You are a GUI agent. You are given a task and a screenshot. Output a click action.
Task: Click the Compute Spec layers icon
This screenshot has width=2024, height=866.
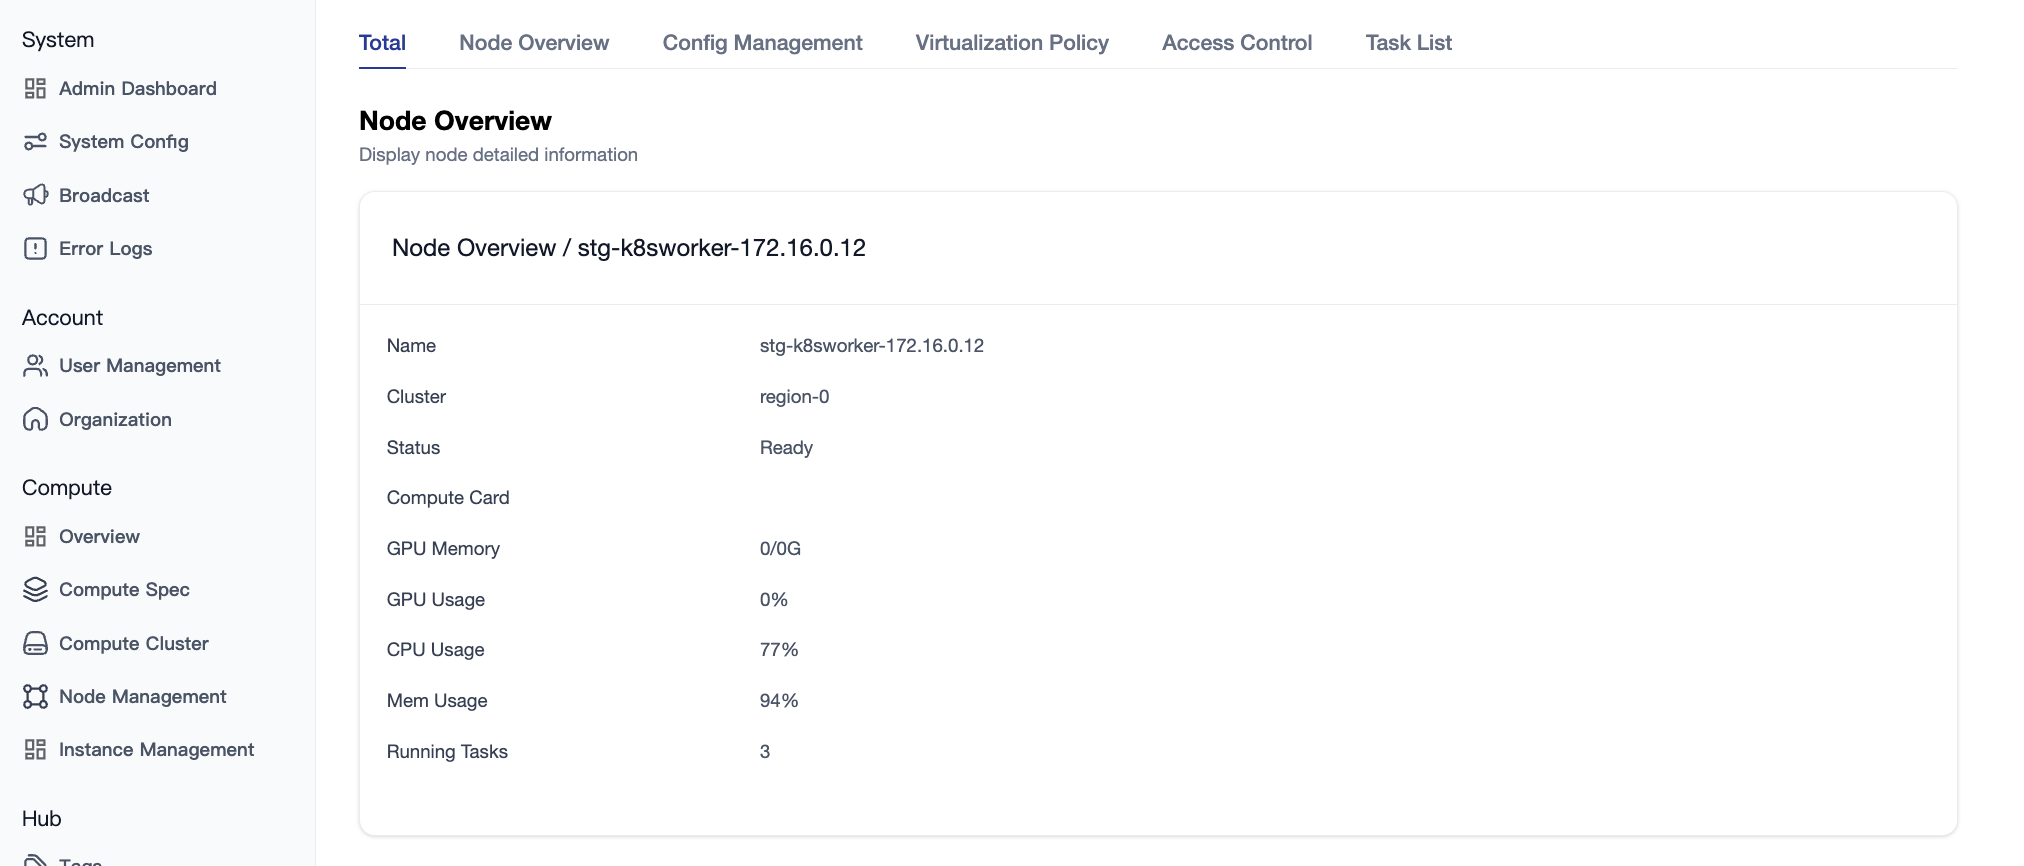pos(35,590)
